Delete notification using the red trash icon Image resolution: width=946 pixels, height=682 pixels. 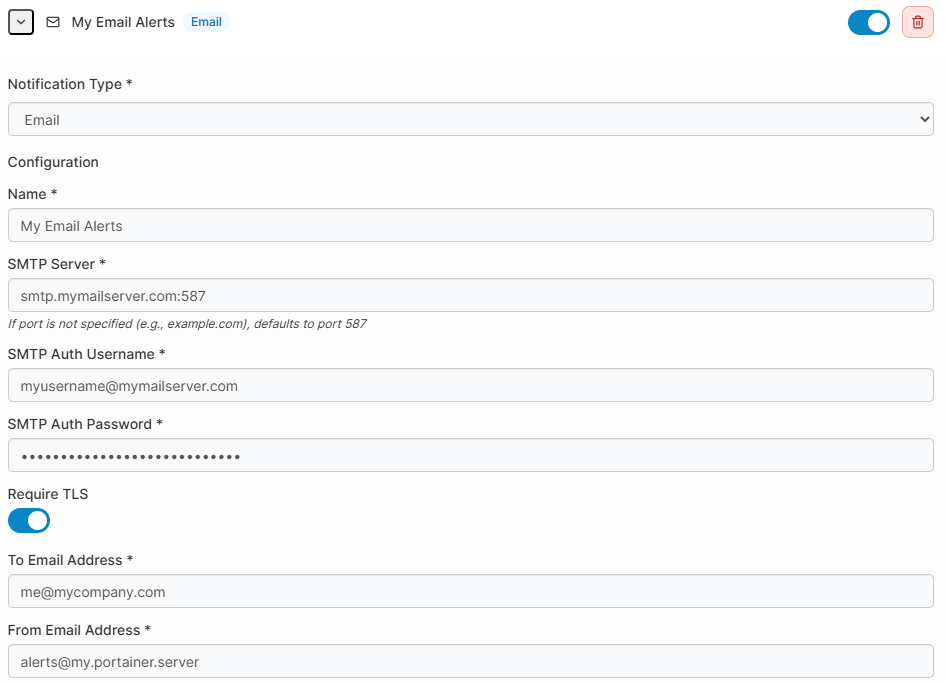917,22
